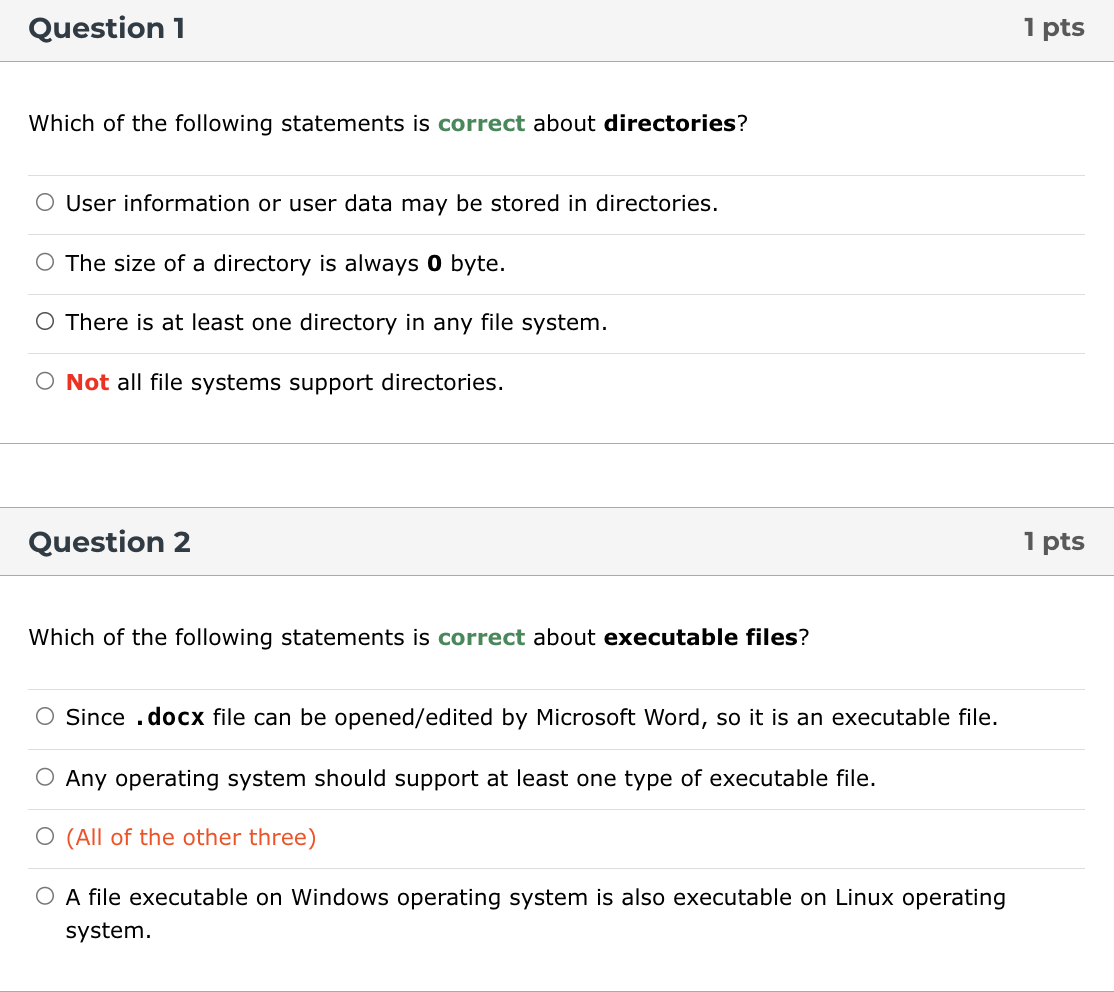Click the '1 pts' label in Question 2 header
Viewport: 1114px width, 992px height.
[1054, 542]
